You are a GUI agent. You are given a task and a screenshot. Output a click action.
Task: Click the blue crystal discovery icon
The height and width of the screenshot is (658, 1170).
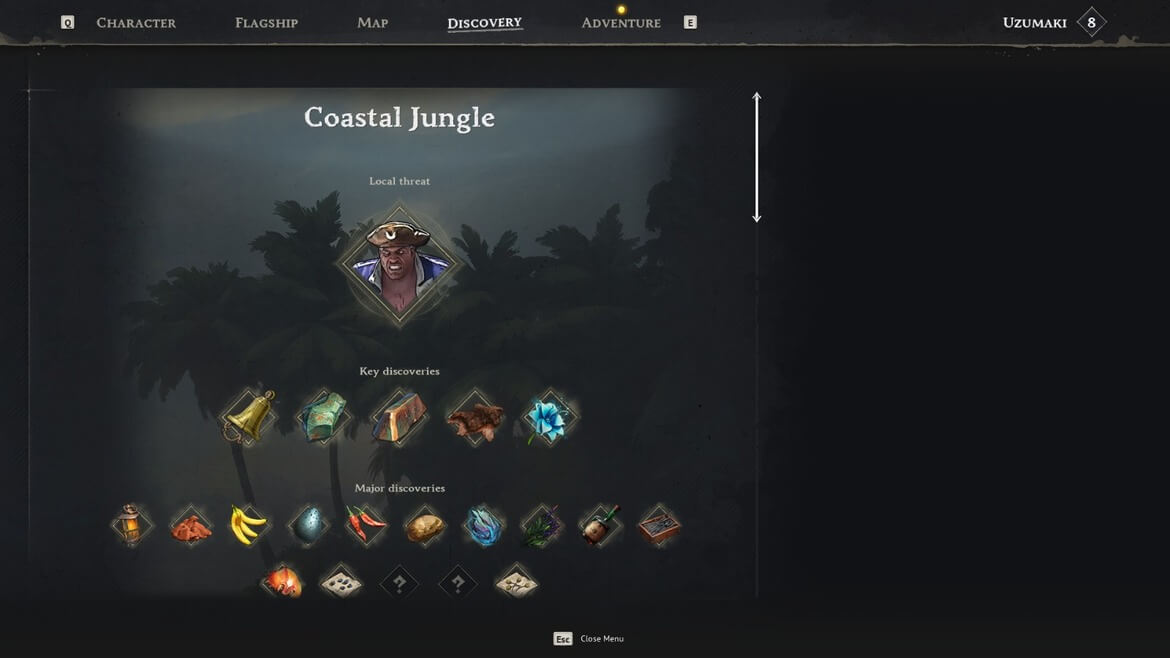coord(483,526)
